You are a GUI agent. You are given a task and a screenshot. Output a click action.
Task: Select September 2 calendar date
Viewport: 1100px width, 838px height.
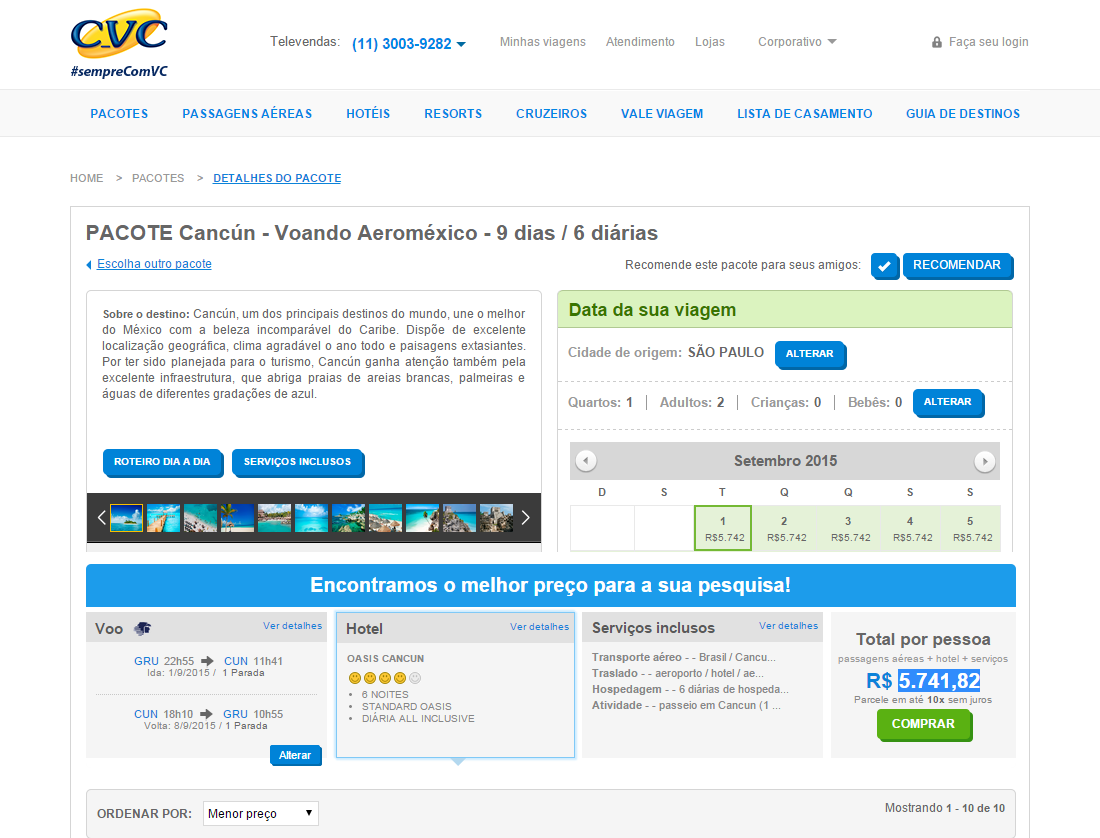click(x=784, y=528)
